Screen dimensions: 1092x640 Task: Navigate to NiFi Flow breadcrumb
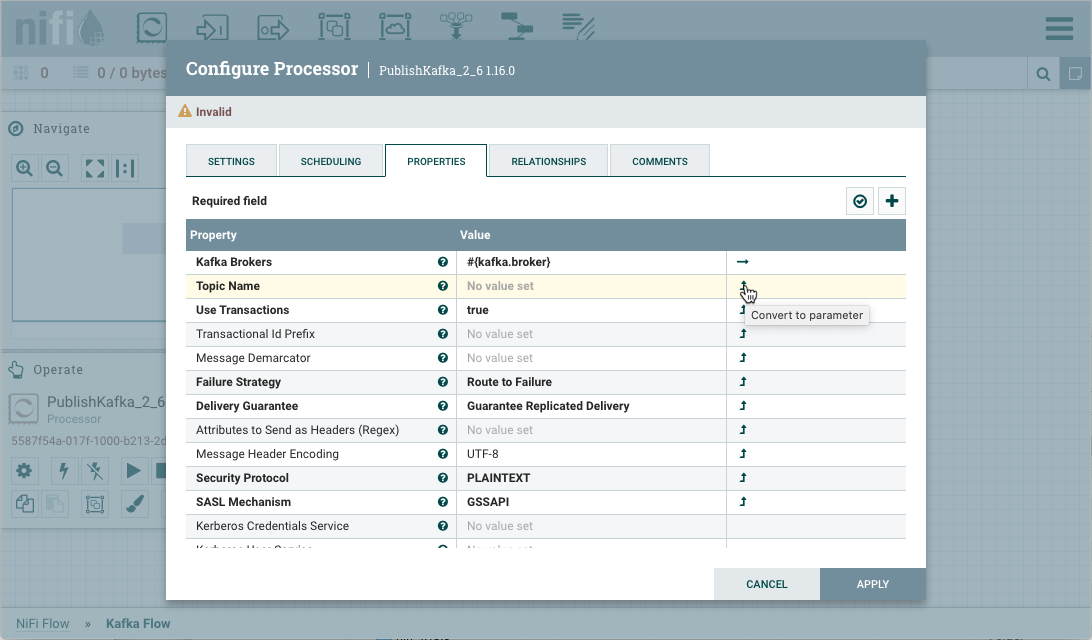pos(43,623)
